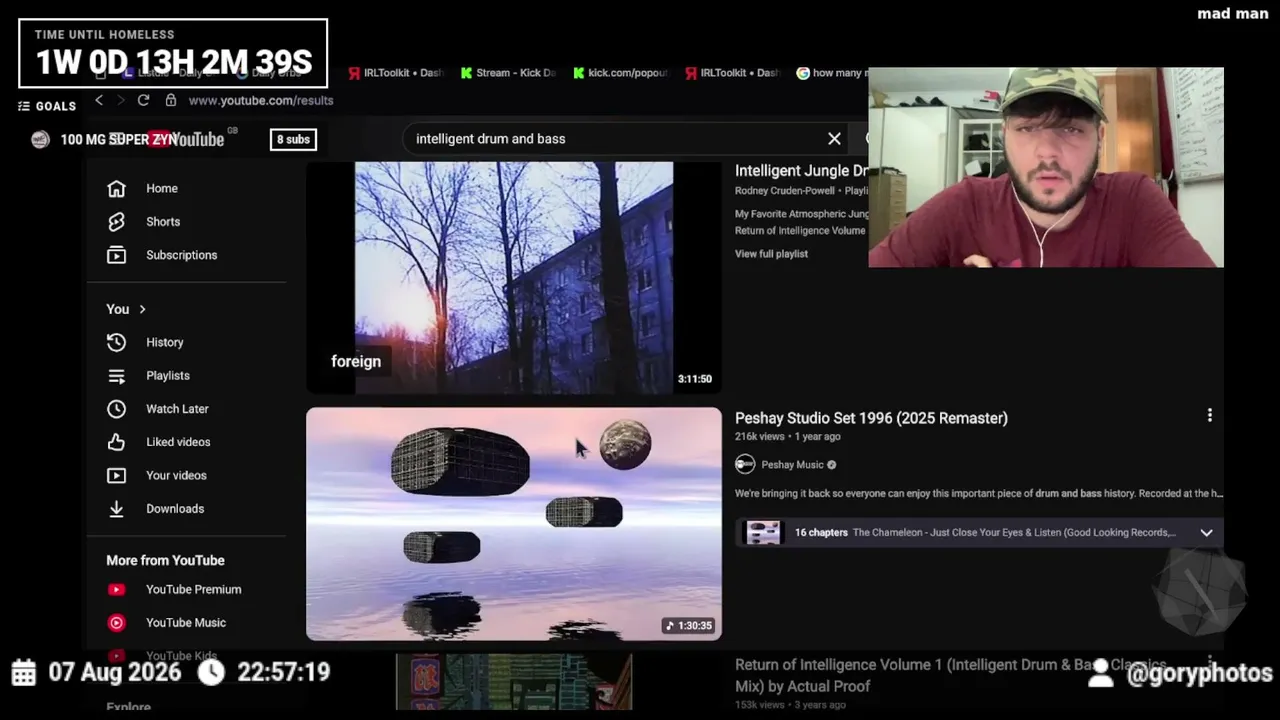The width and height of the screenshot is (1280, 720).
Task: Open the Peshay Music channel avatar
Action: [x=745, y=464]
